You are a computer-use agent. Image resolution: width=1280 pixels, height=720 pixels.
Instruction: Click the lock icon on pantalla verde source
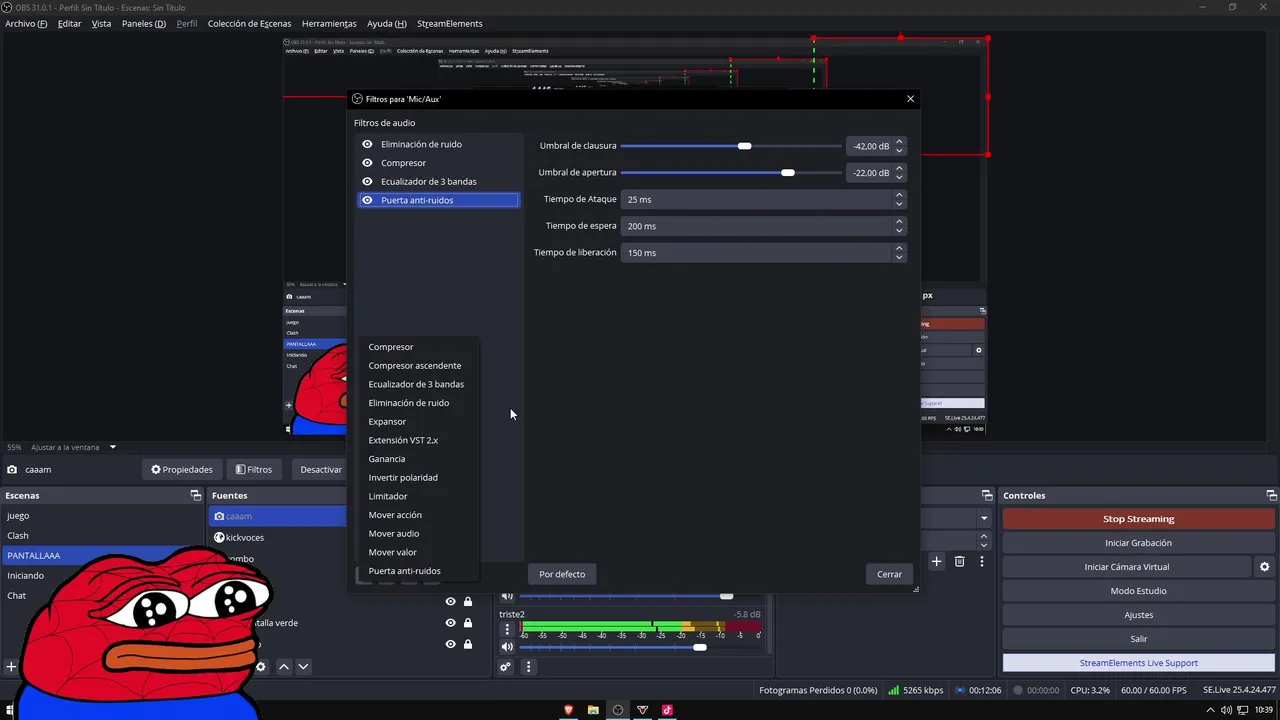click(467, 623)
